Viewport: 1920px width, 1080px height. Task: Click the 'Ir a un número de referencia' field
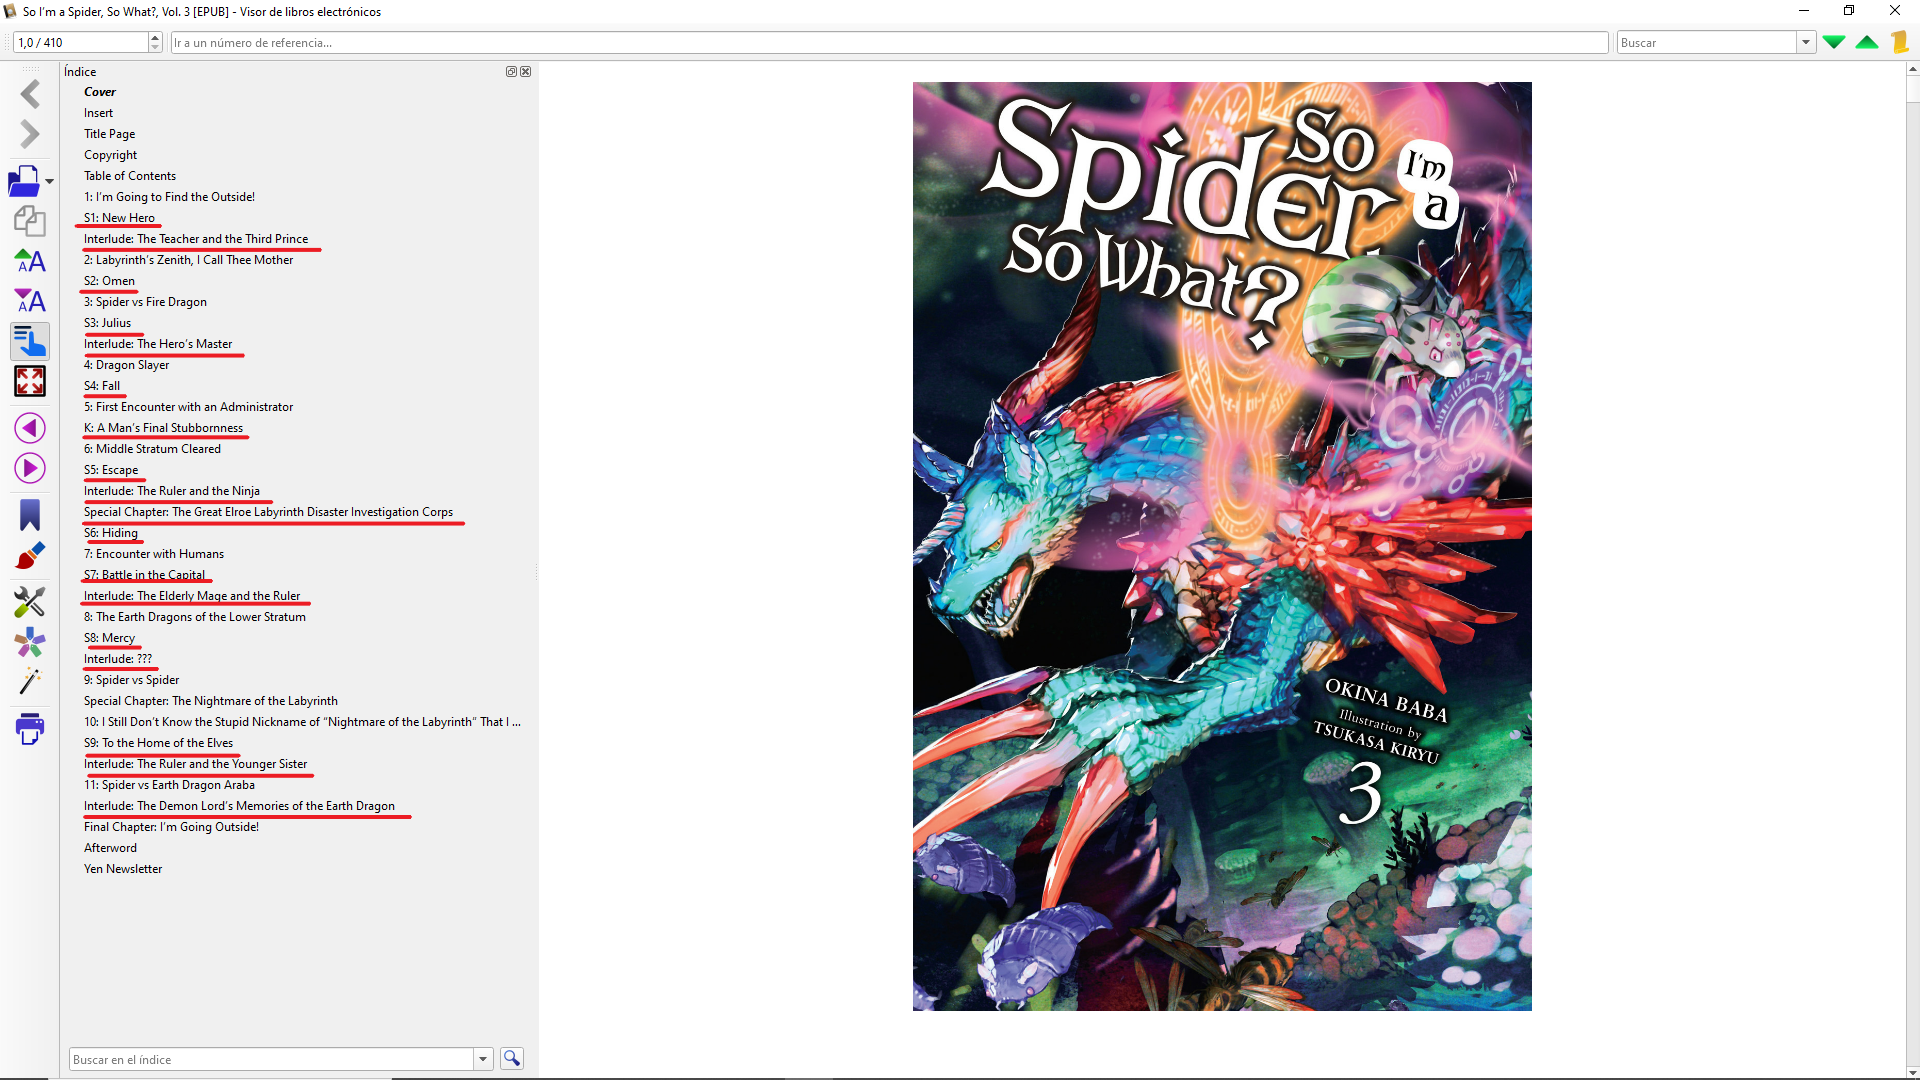(889, 42)
